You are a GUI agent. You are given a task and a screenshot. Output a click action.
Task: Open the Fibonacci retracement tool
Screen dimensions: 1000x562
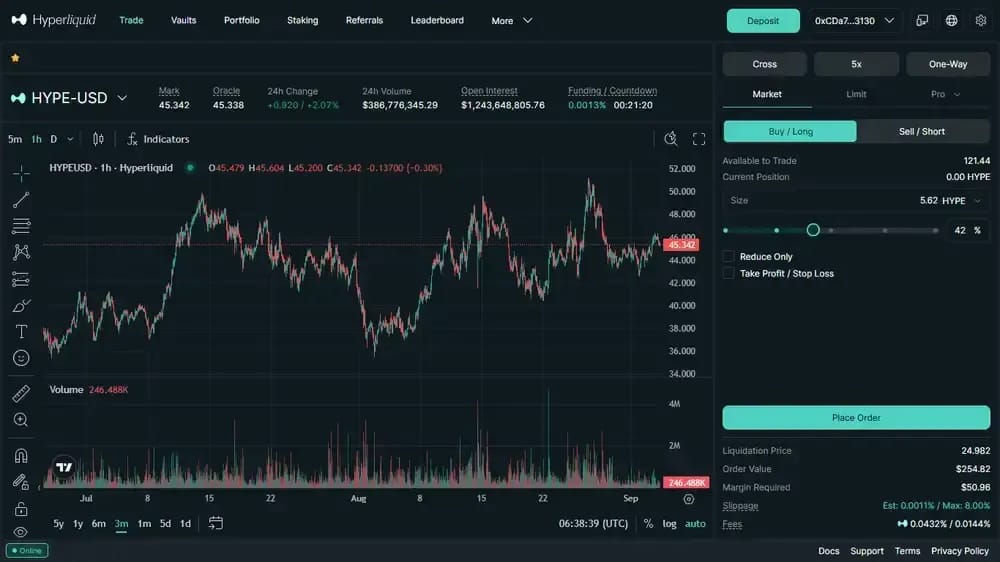[21, 226]
